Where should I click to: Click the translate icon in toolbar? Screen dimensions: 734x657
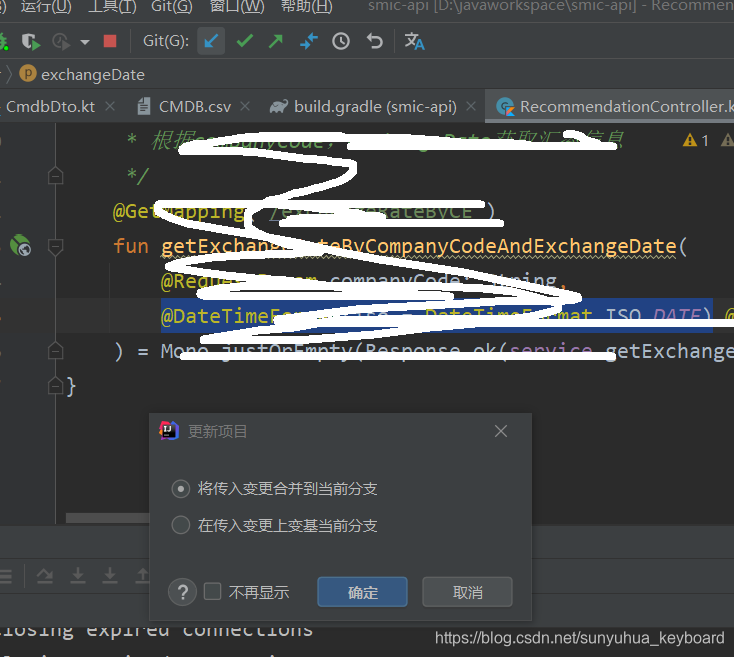click(x=414, y=41)
